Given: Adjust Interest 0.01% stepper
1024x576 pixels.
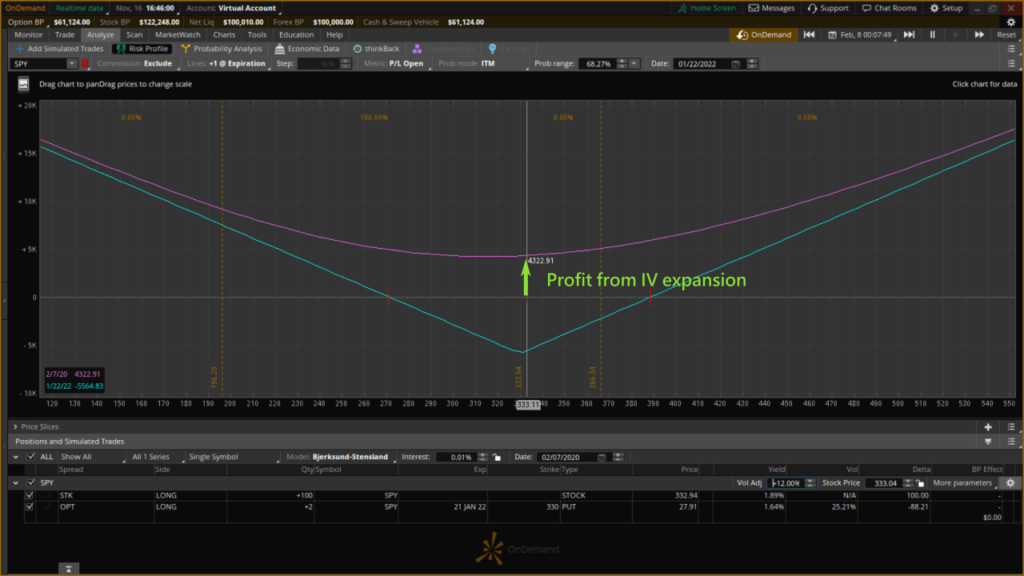Looking at the screenshot, I should pyautogui.click(x=483, y=456).
